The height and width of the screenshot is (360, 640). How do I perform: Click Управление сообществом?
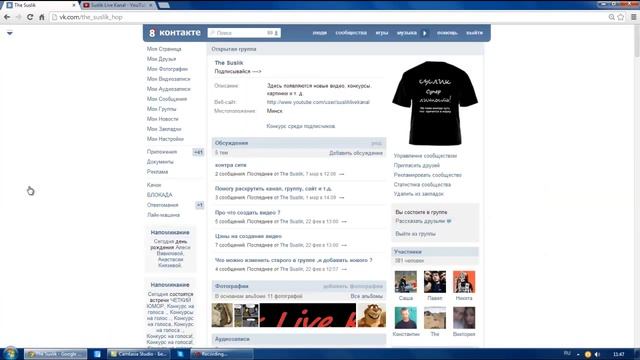click(425, 156)
